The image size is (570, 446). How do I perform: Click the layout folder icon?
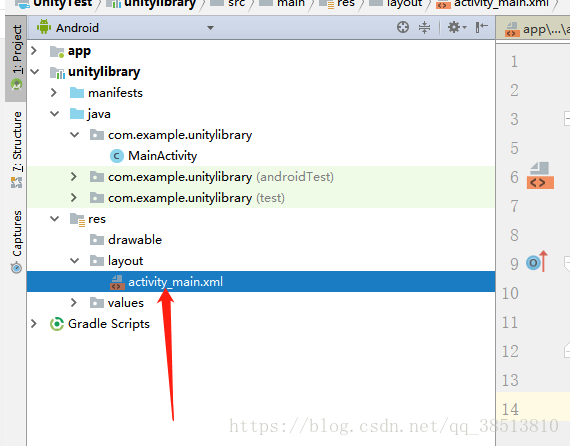(97, 261)
